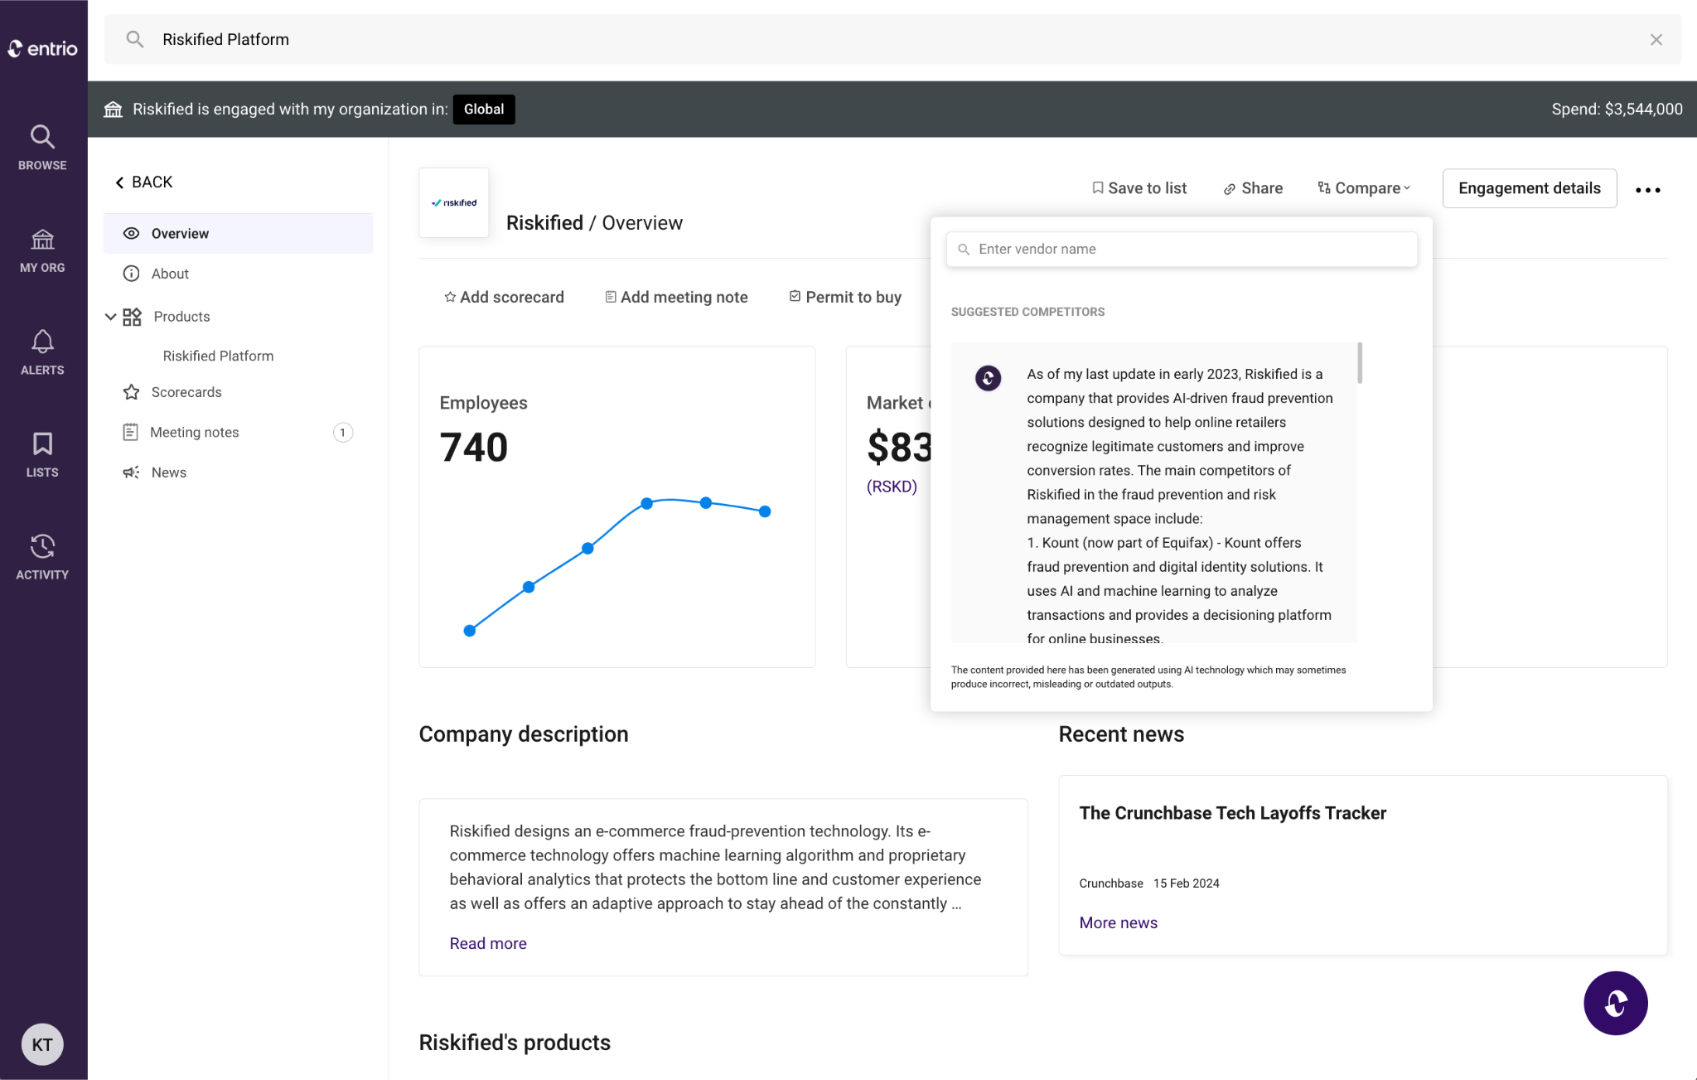Image resolution: width=1697 pixels, height=1080 pixels.
Task: Click the first point on Employees chart
Action: [x=469, y=630]
